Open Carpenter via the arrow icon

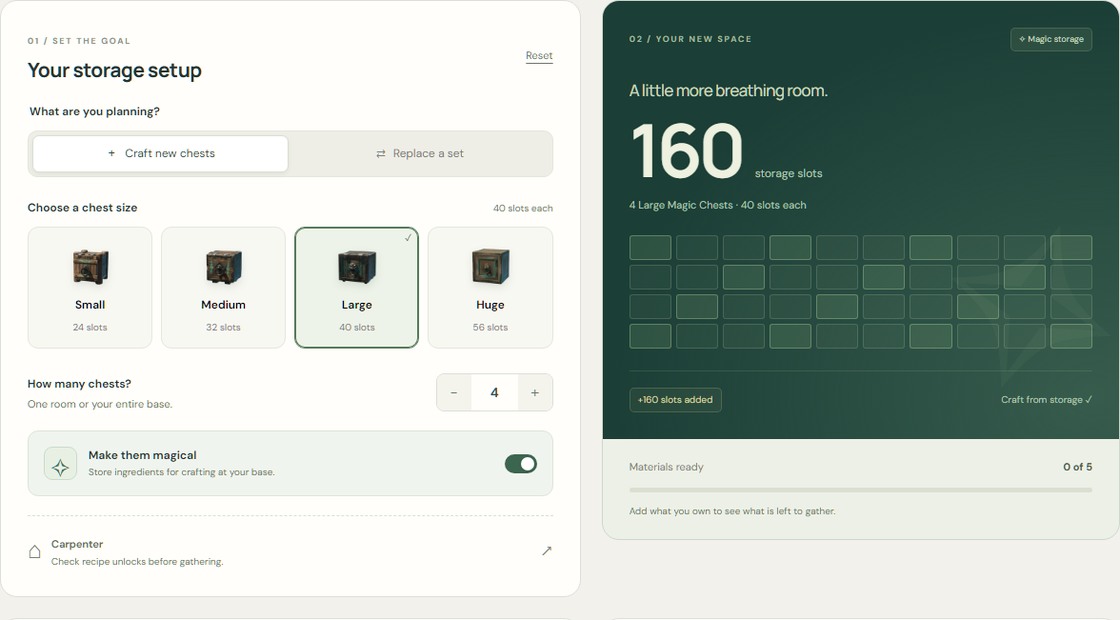click(546, 551)
